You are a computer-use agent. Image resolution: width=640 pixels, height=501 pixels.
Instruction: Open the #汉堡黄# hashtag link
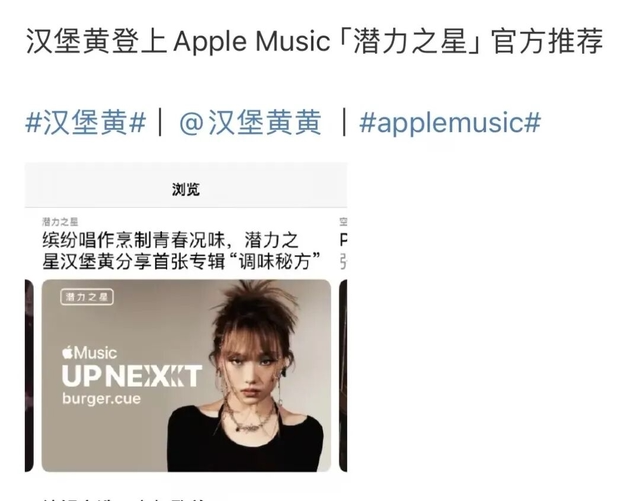pos(85,122)
